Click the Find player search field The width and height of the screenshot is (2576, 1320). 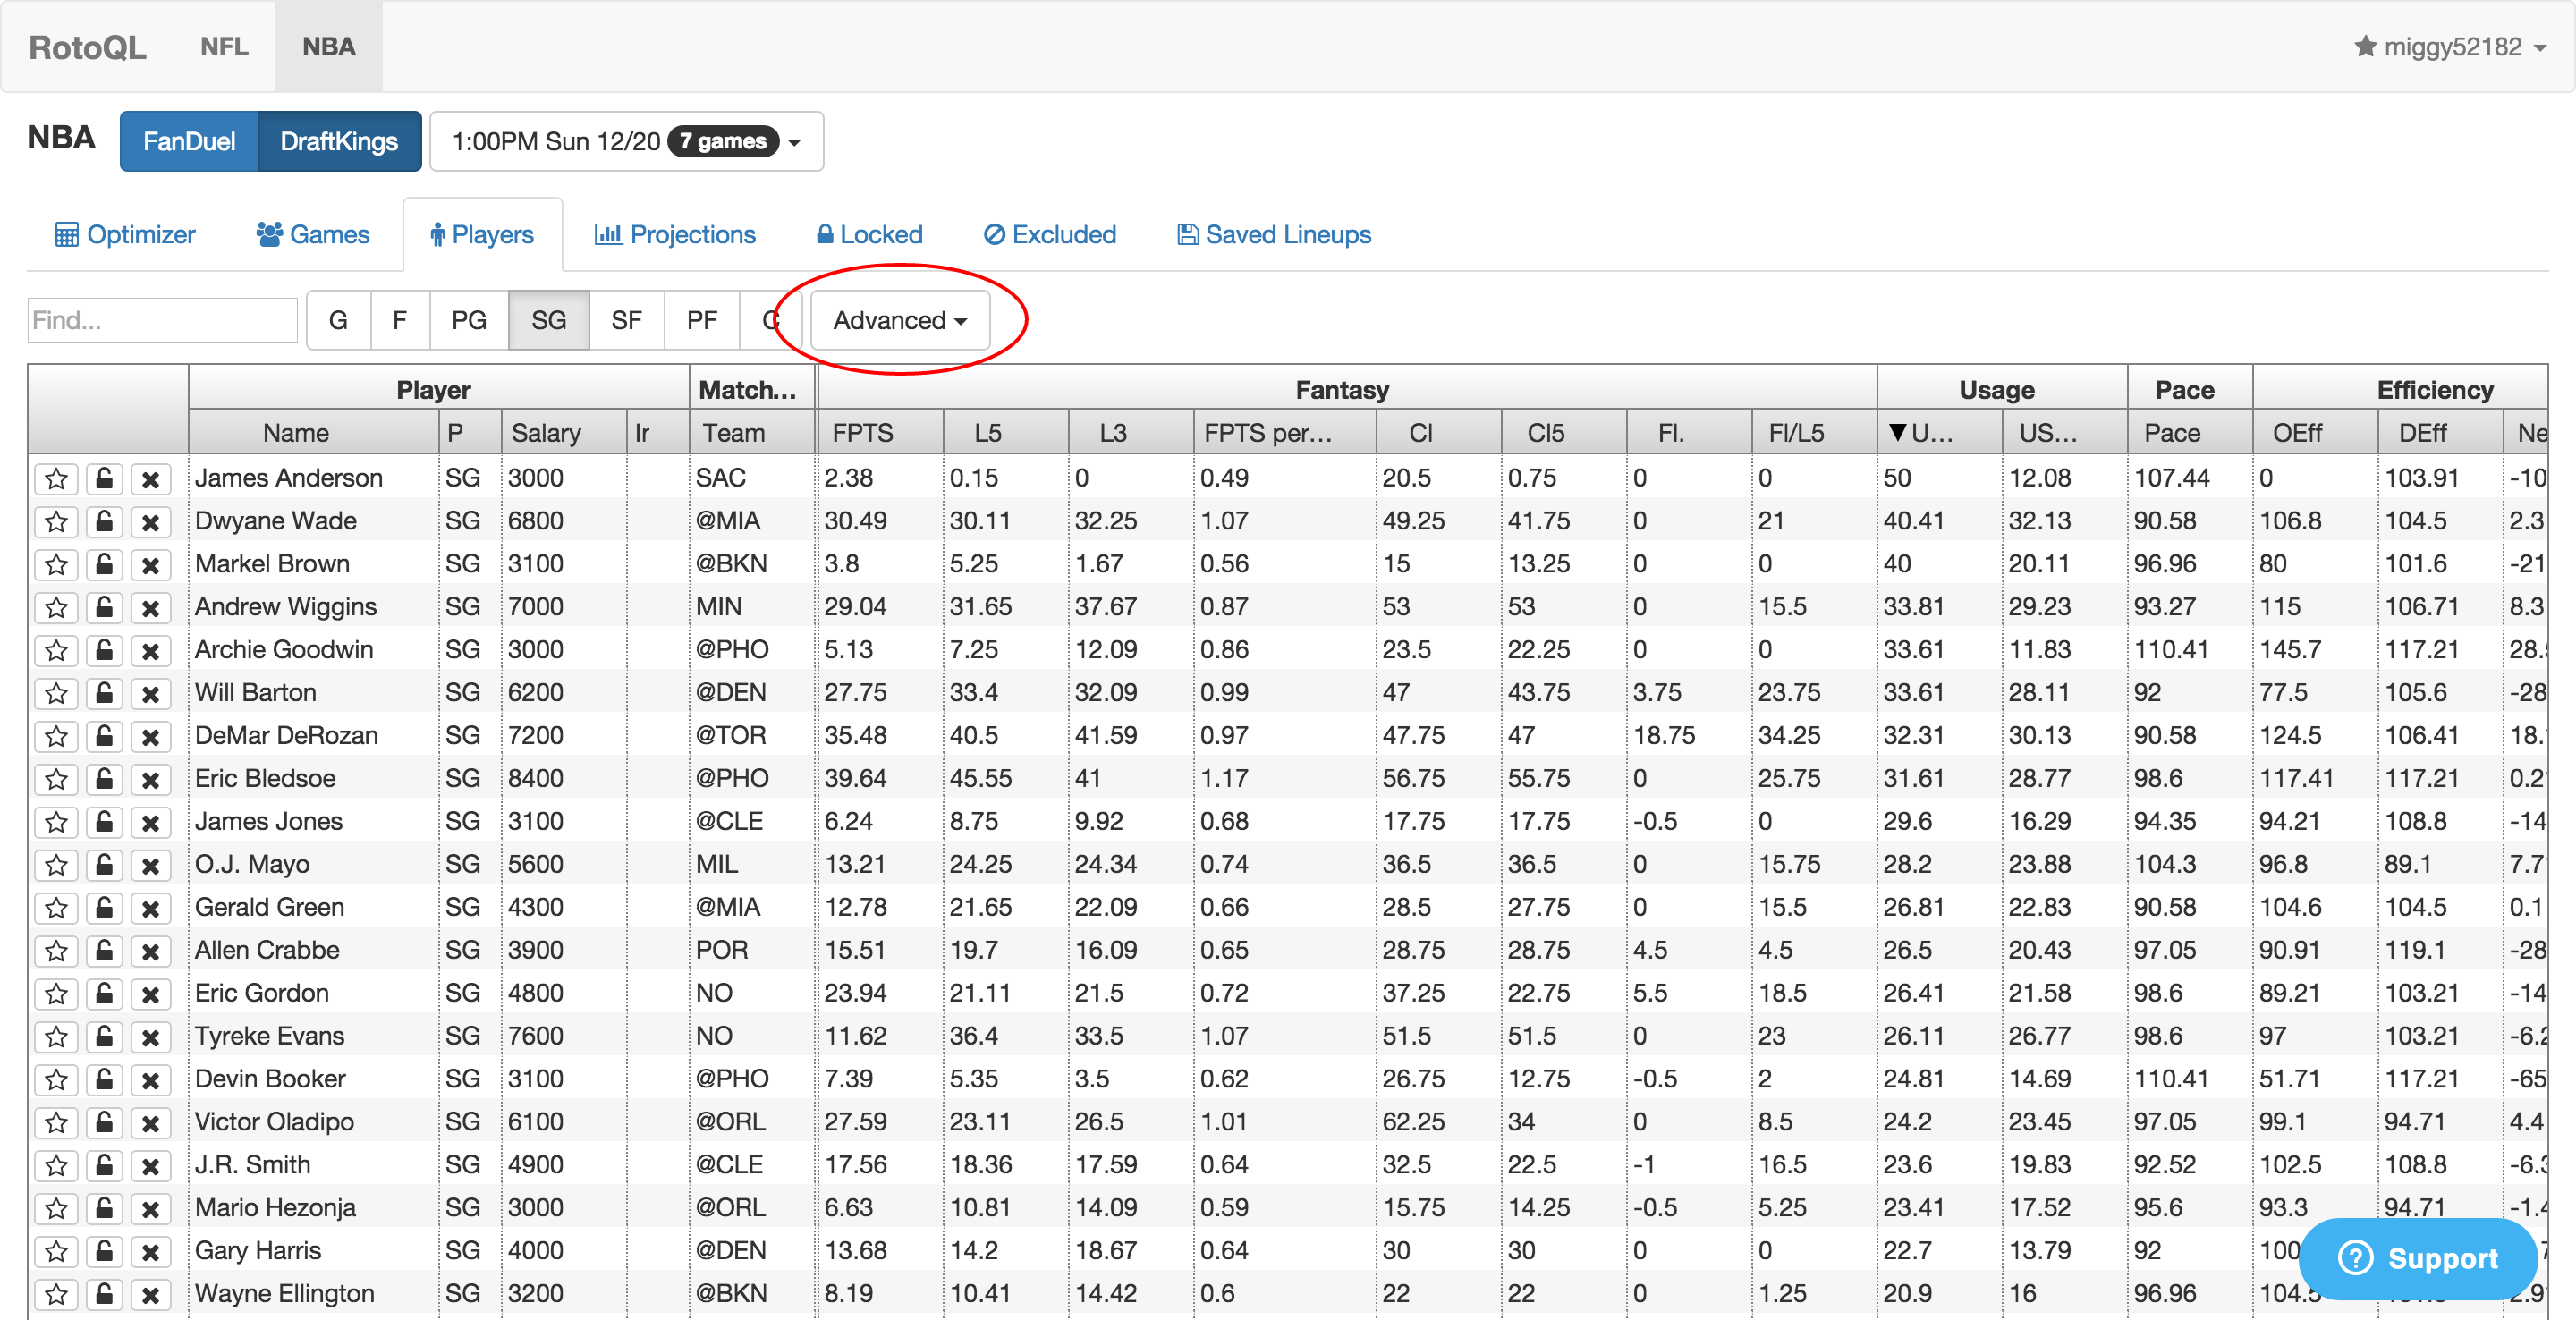(x=162, y=320)
